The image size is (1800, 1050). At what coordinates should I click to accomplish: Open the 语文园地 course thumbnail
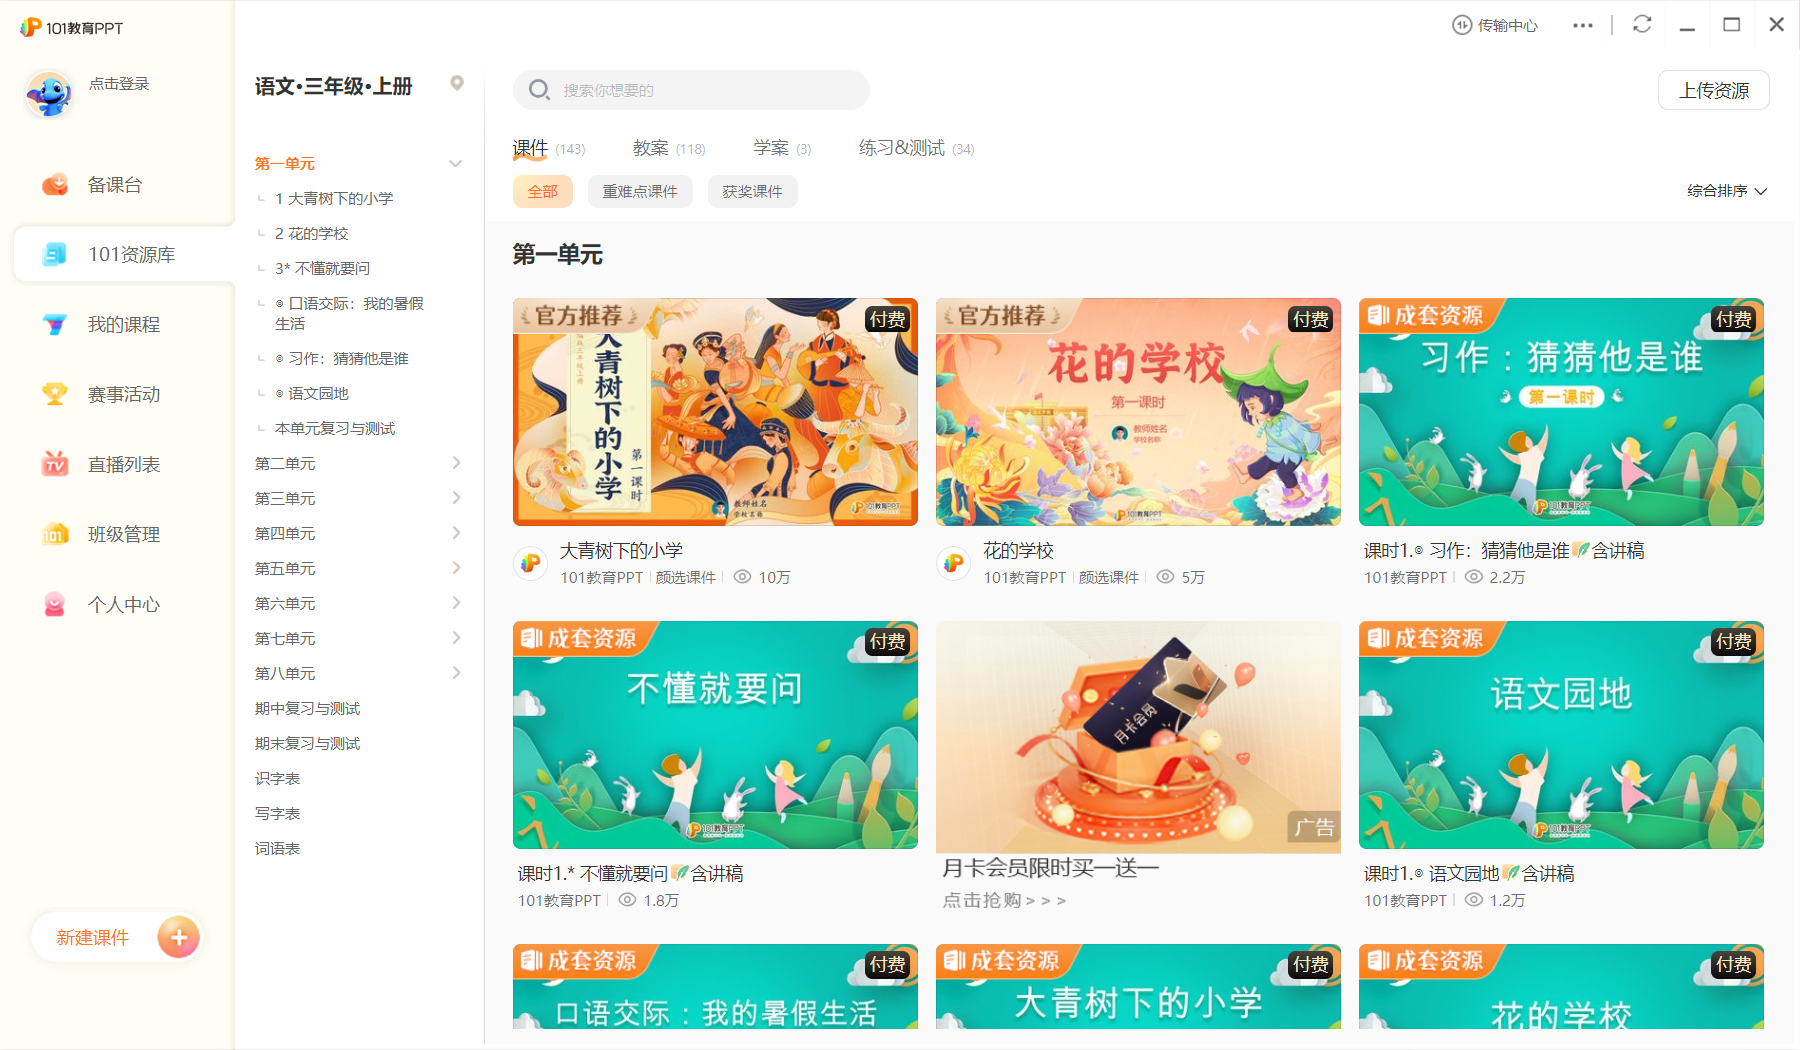pos(1561,735)
